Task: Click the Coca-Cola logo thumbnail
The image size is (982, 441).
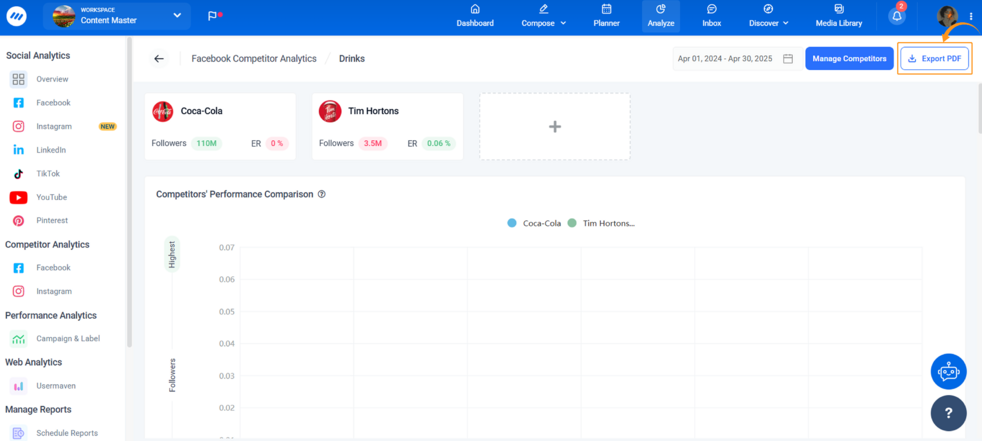Action: 163,111
